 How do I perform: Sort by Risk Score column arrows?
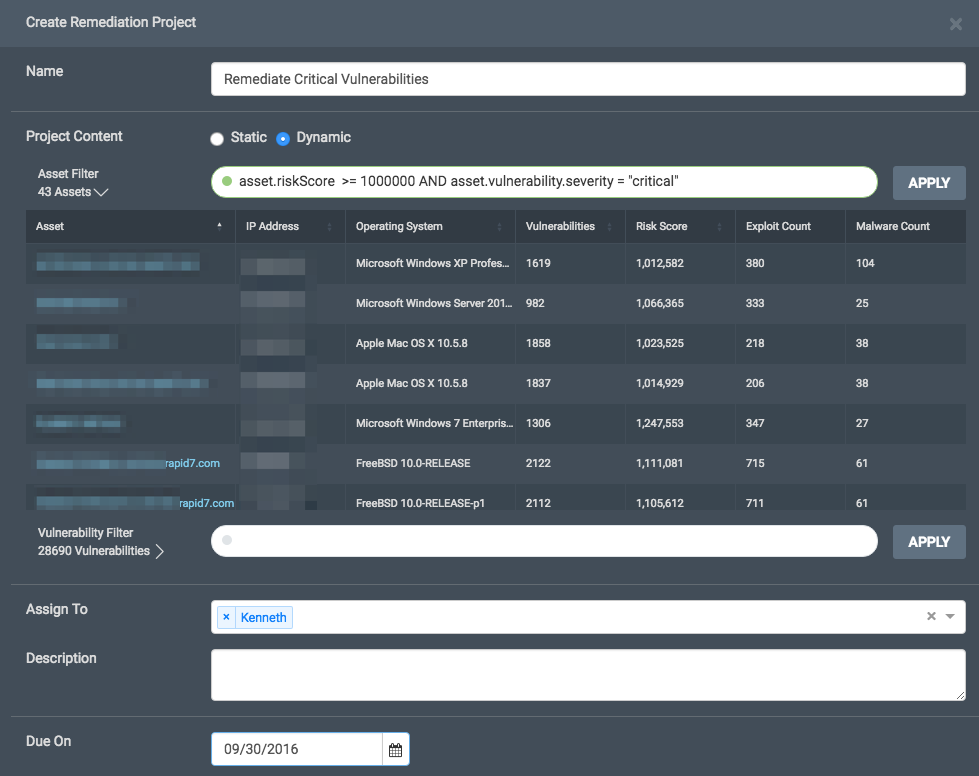pyautogui.click(x=720, y=227)
